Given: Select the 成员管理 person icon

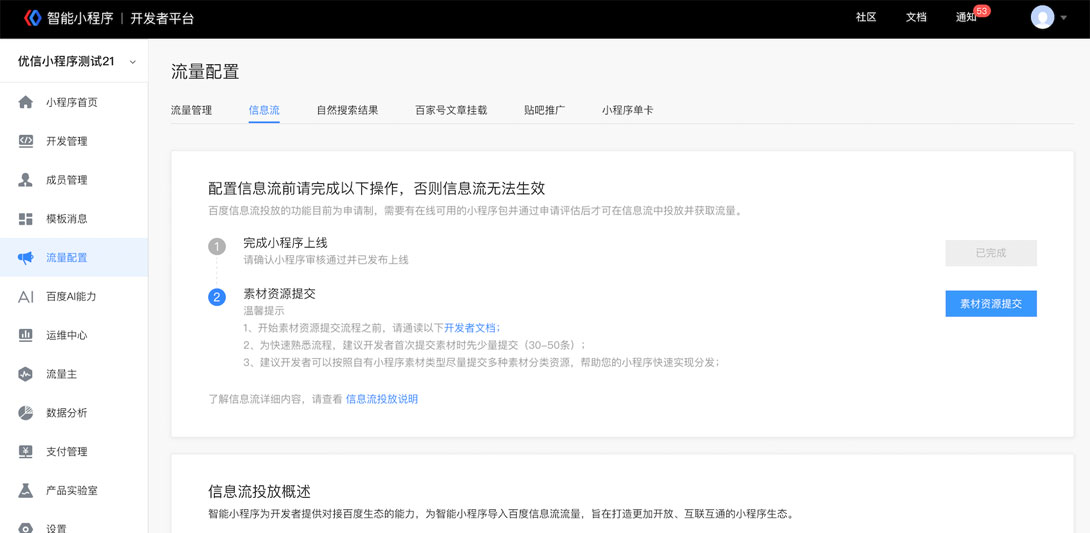Looking at the screenshot, I should (x=26, y=180).
